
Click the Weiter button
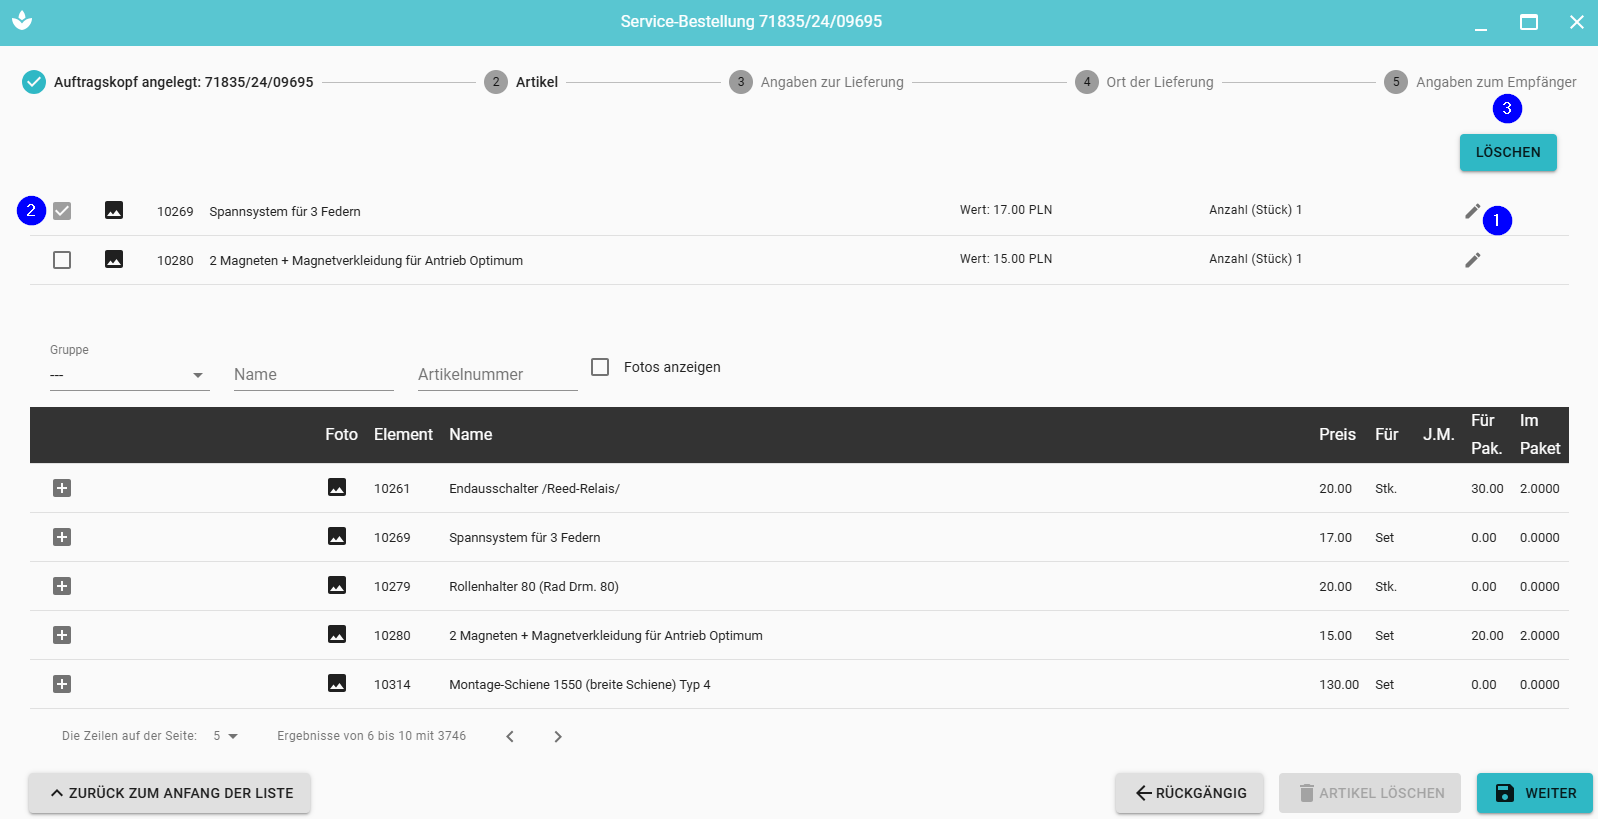click(x=1534, y=793)
